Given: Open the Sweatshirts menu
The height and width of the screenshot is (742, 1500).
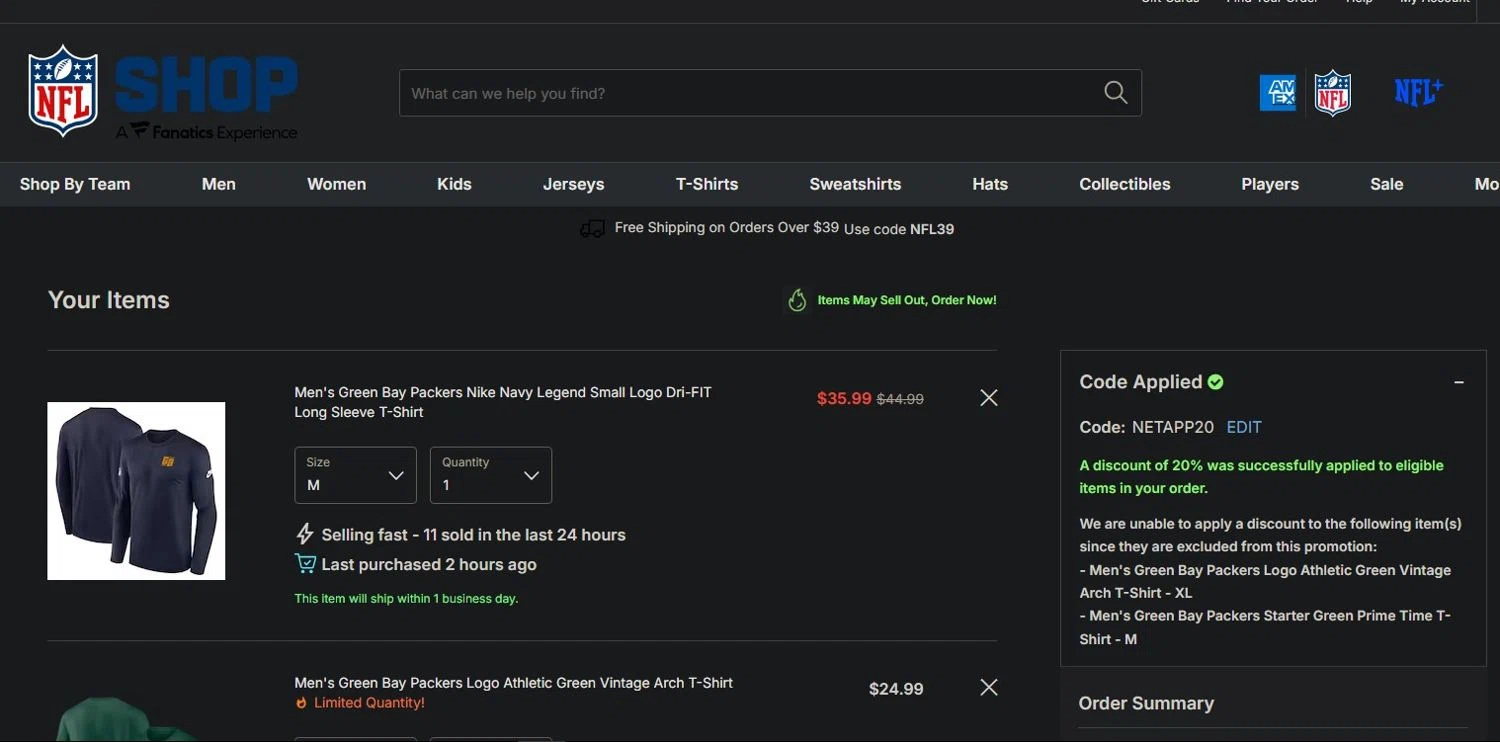Looking at the screenshot, I should click(x=855, y=184).
